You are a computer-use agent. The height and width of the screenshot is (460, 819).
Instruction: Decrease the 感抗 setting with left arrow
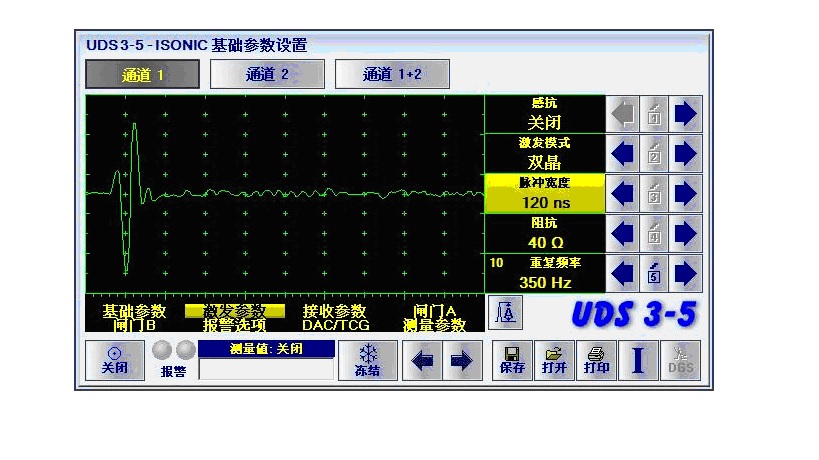pos(623,114)
